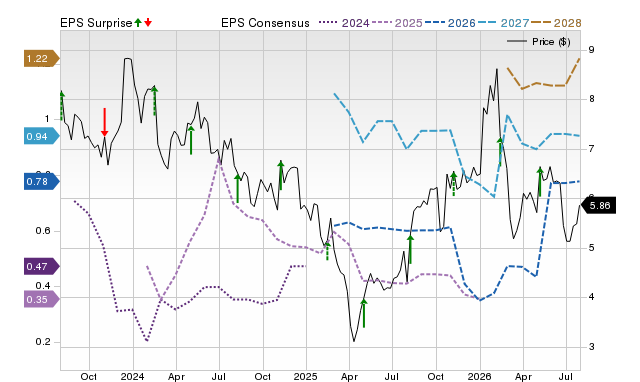640x382 pixels.
Task: Toggle the 2025 consensus series in the legend
Action: (x=397, y=23)
